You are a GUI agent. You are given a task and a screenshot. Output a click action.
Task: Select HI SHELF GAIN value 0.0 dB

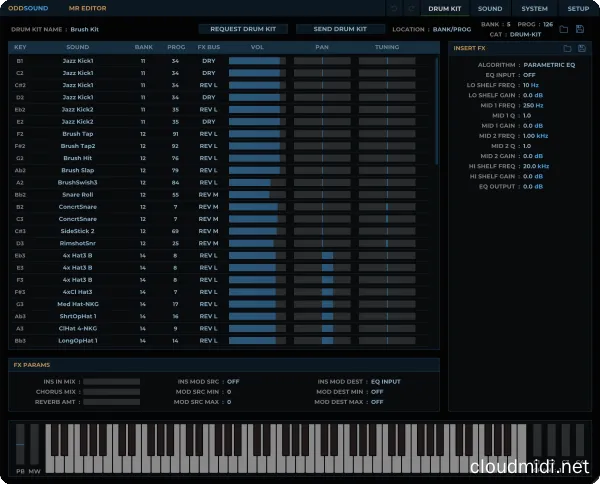point(533,176)
